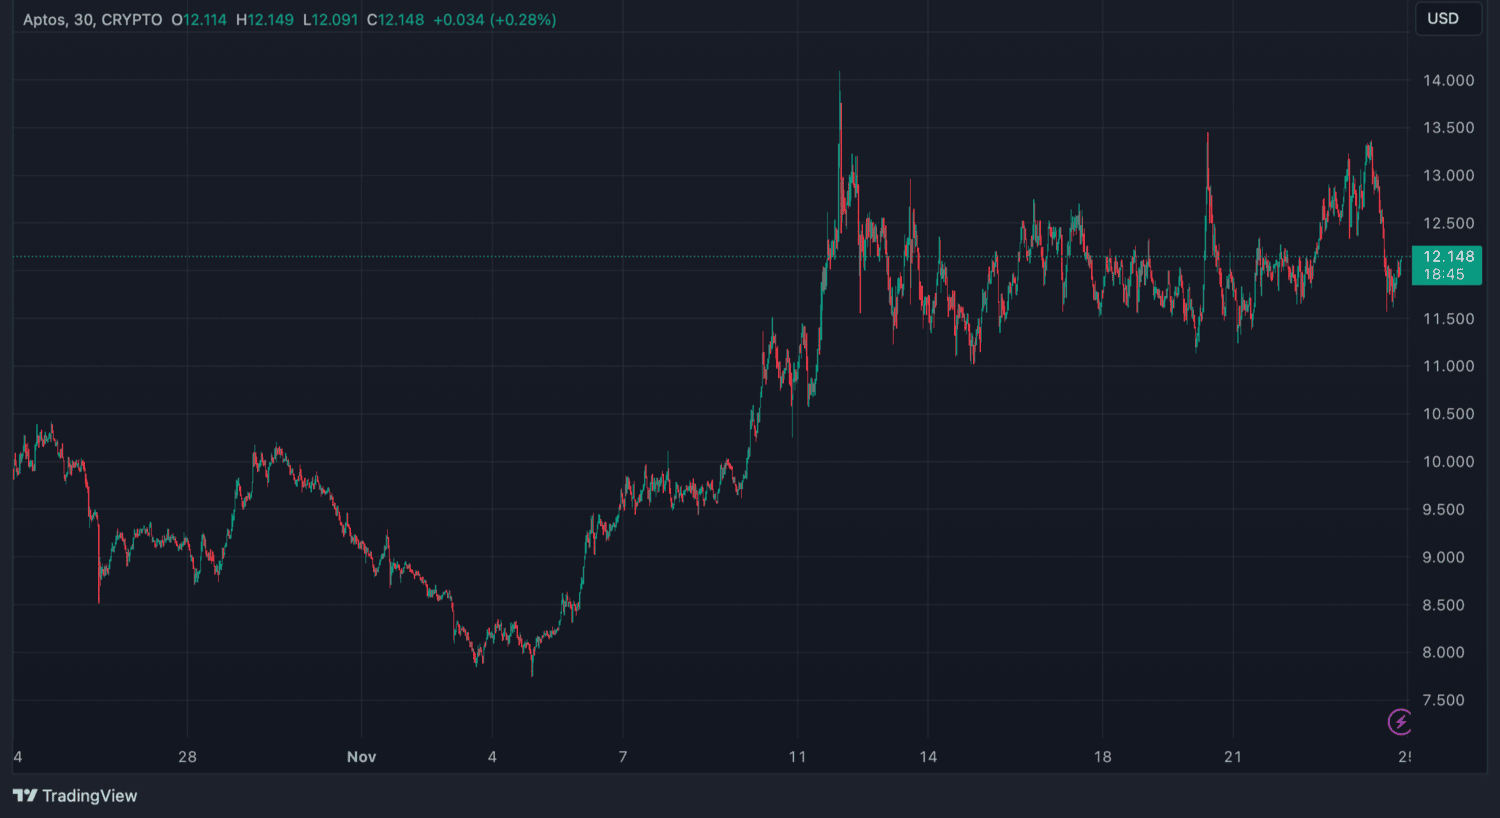Click the green 12.148 current price label
1500x818 pixels.
1447,257
